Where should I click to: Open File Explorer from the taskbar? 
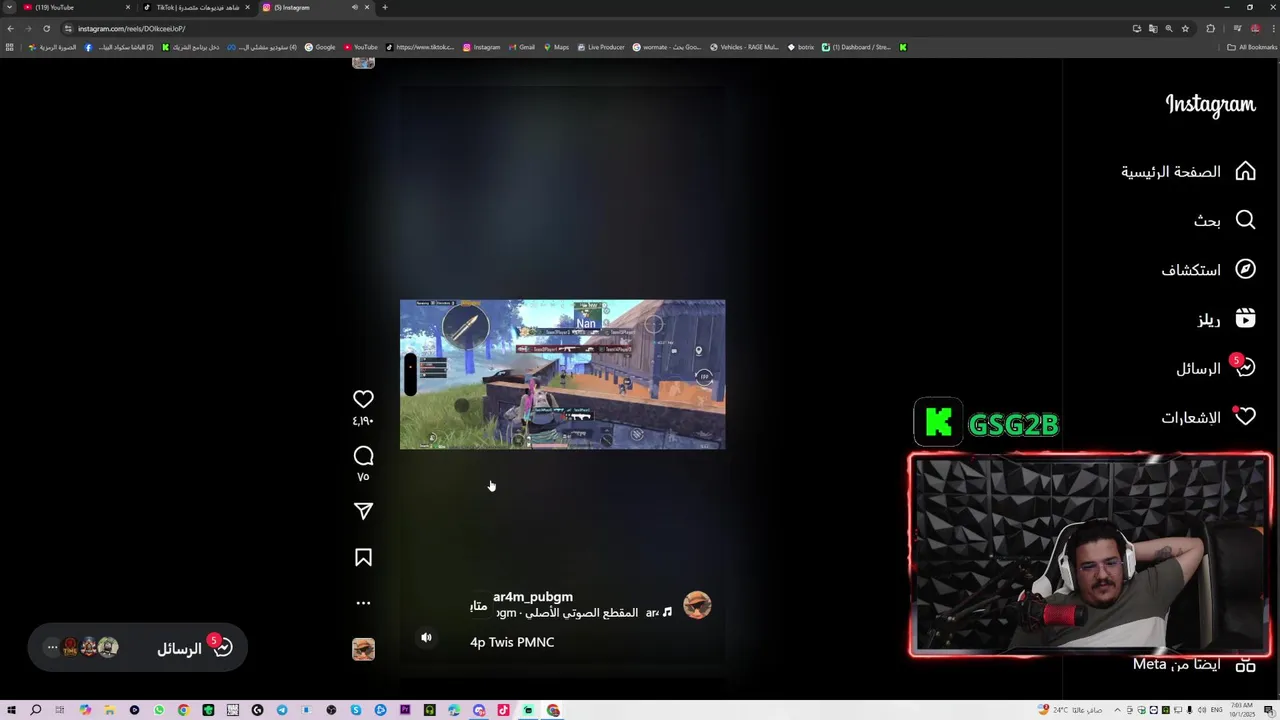(x=109, y=710)
